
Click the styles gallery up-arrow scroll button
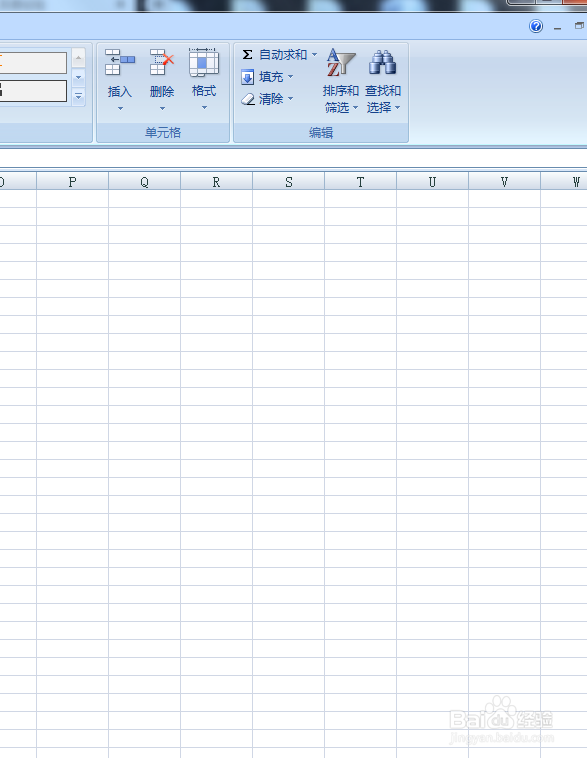coord(78,58)
